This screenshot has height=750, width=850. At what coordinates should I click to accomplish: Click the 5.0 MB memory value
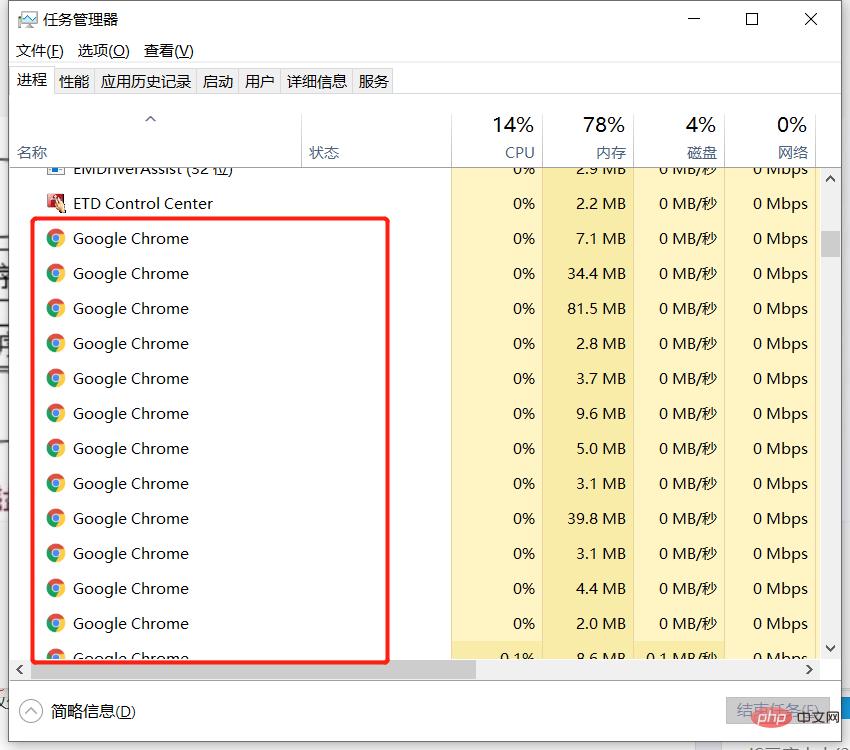[601, 448]
